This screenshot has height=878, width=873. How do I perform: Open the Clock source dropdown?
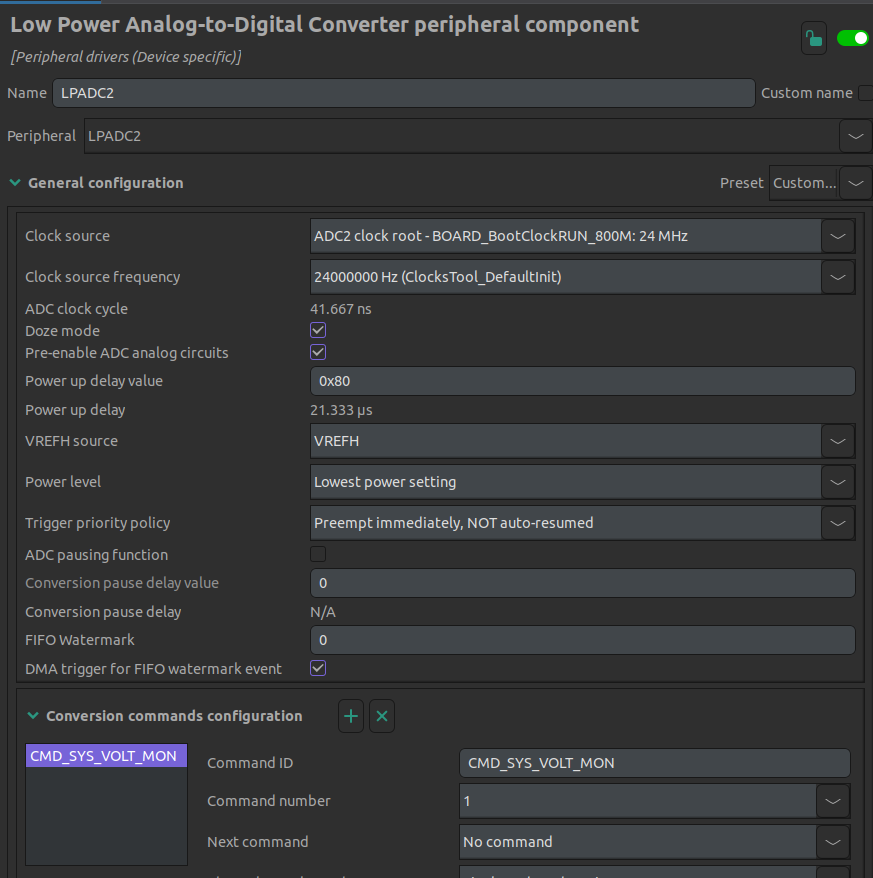point(837,236)
